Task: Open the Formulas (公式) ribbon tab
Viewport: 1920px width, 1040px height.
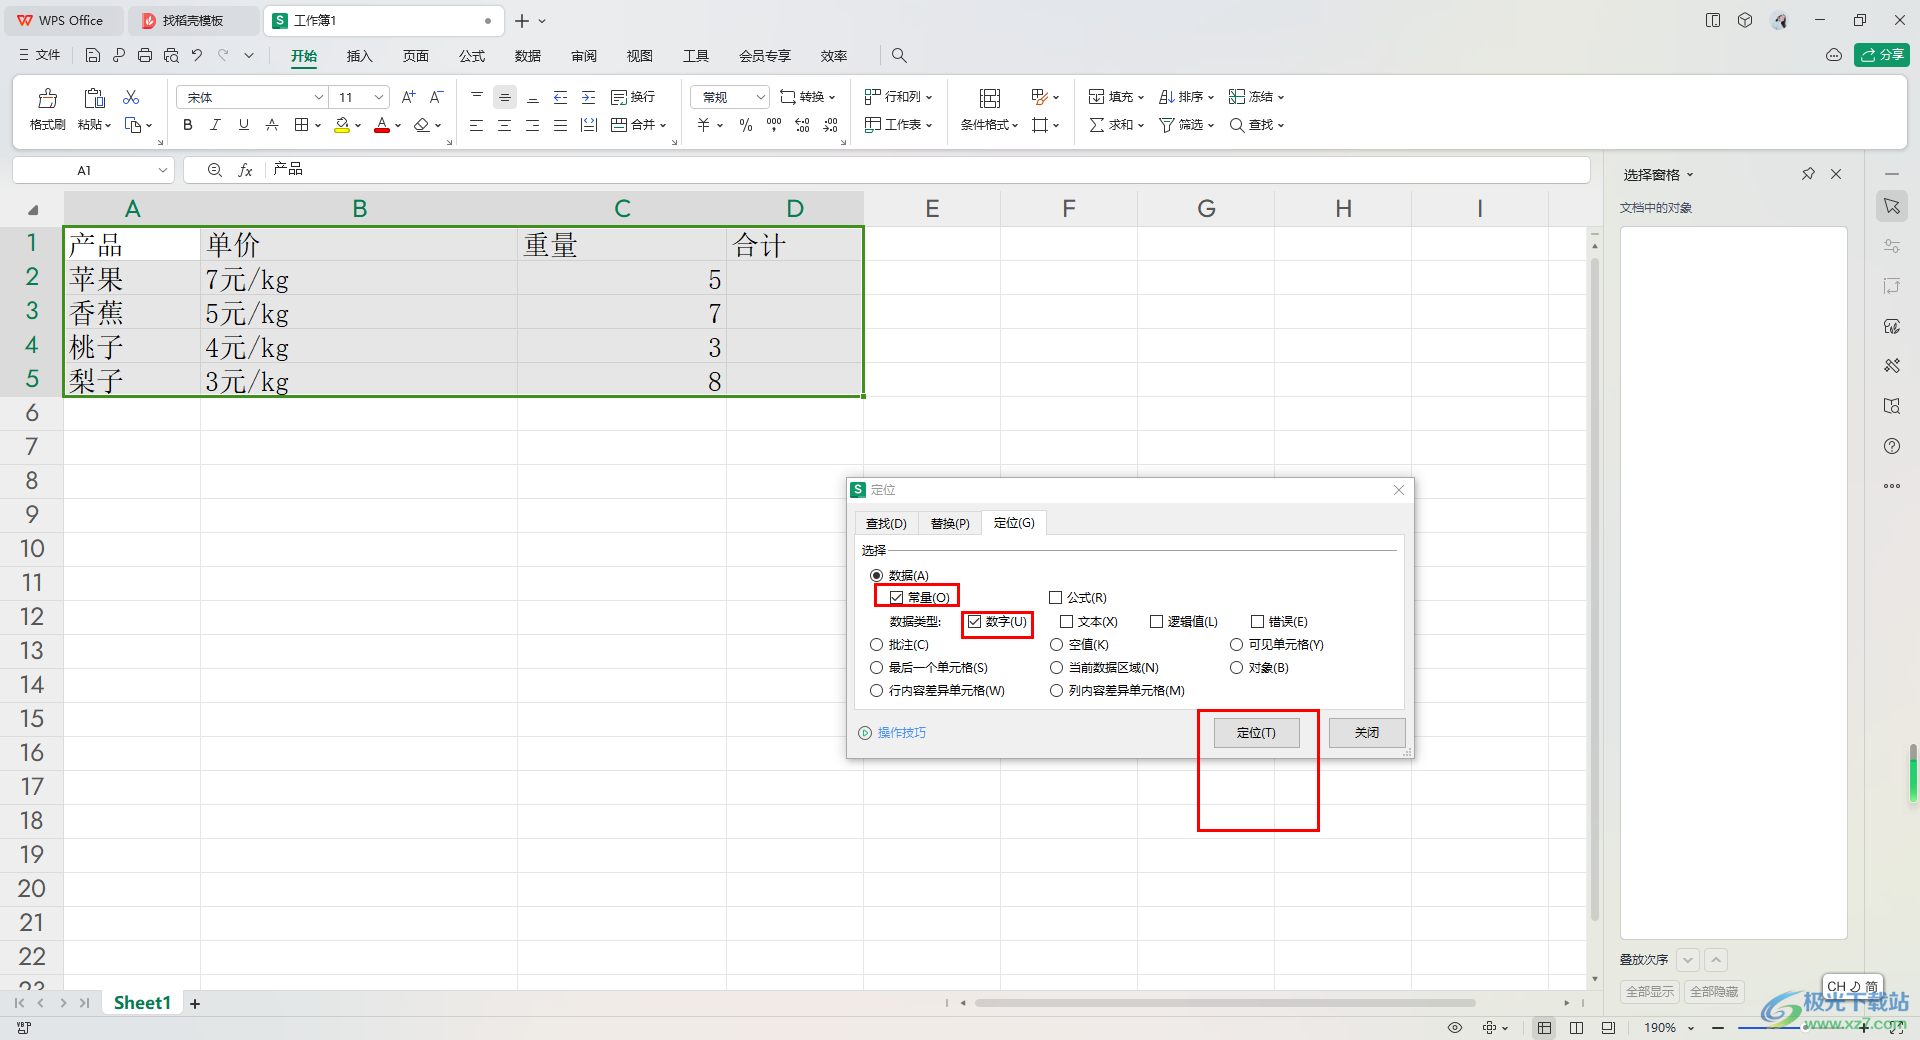Action: click(472, 56)
